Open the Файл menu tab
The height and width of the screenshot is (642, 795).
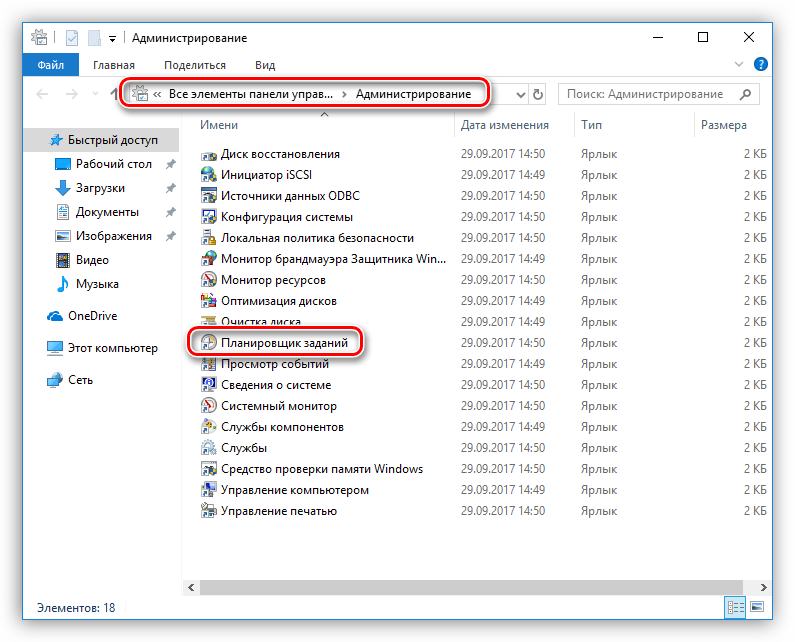[51, 65]
